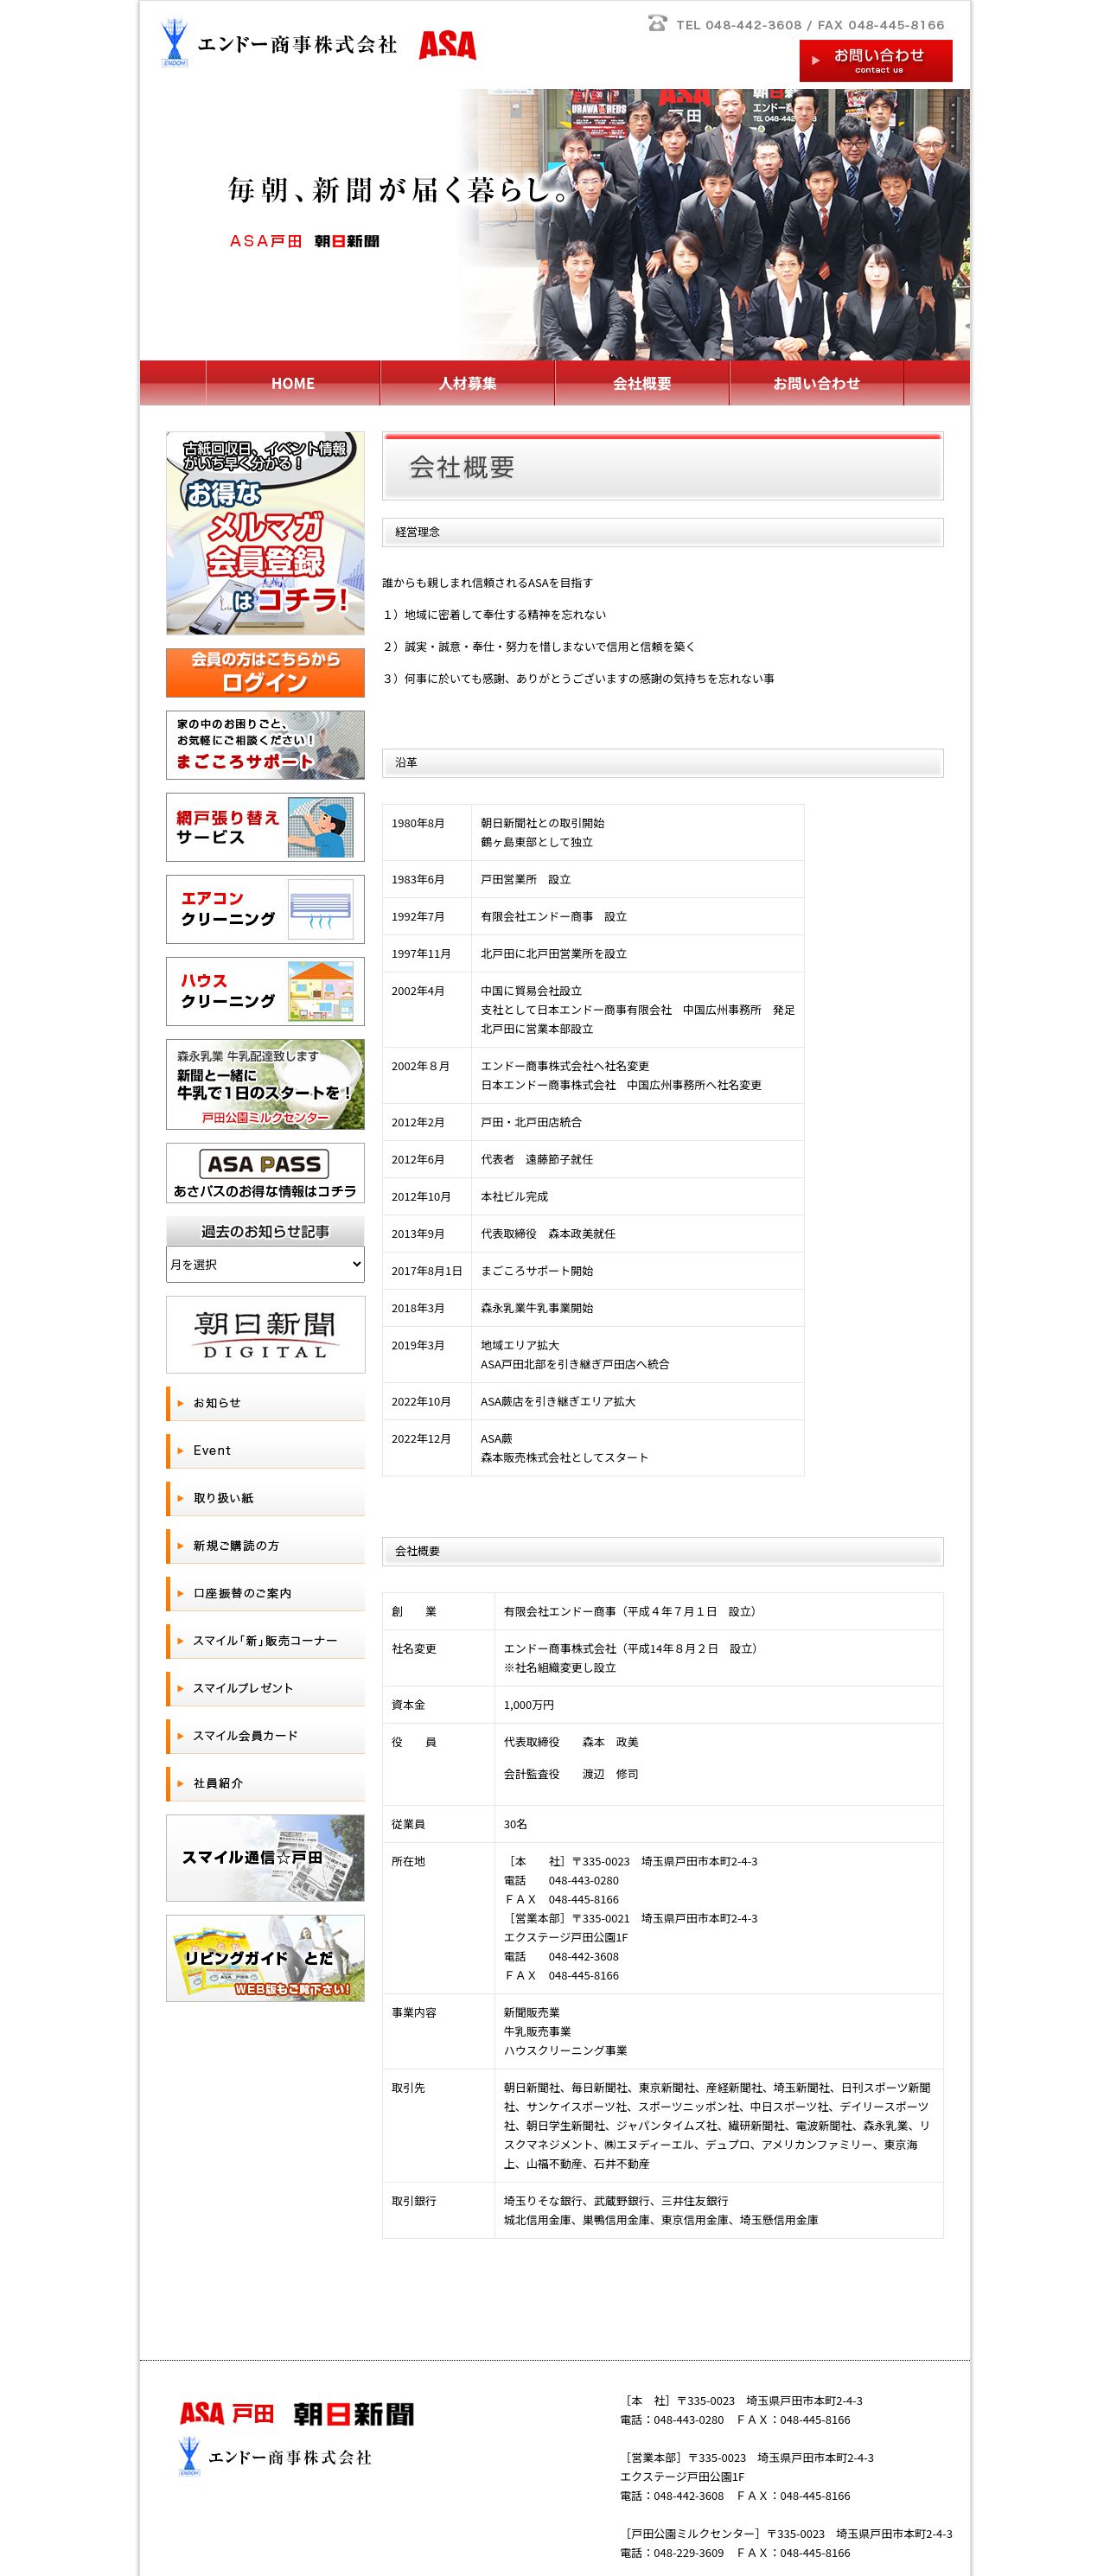The width and height of the screenshot is (1110, 2576).
Task: Open the 会社概要 menu item
Action: point(642,383)
